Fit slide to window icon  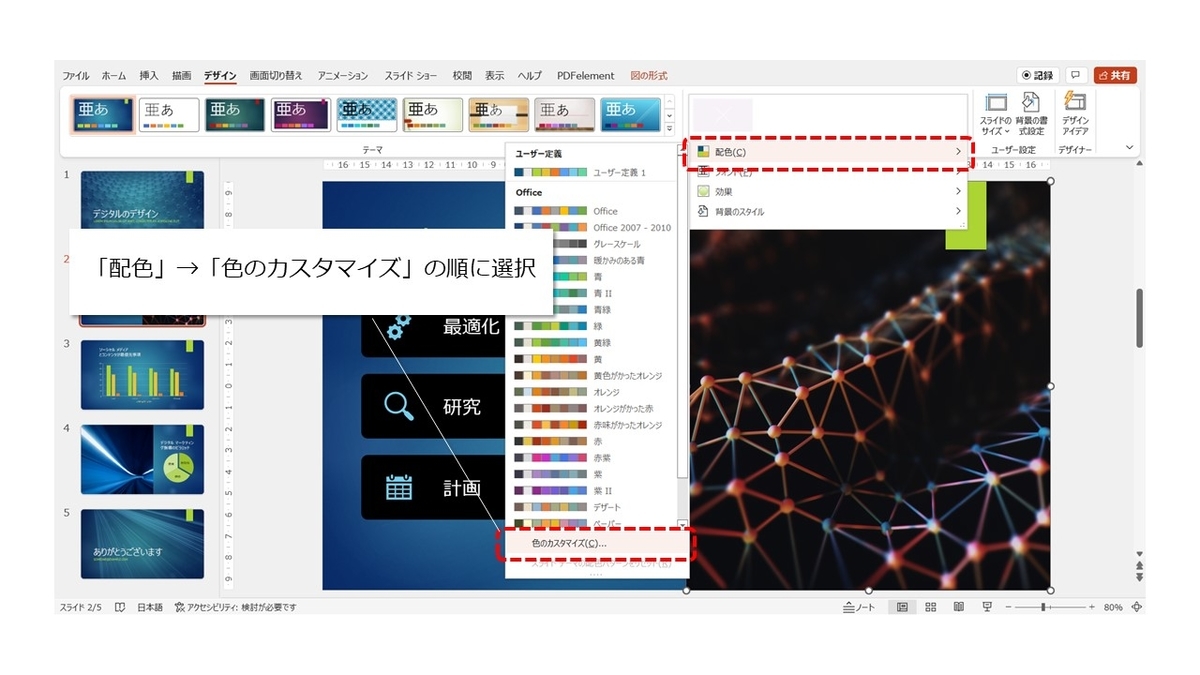pyautogui.click(x=1136, y=607)
